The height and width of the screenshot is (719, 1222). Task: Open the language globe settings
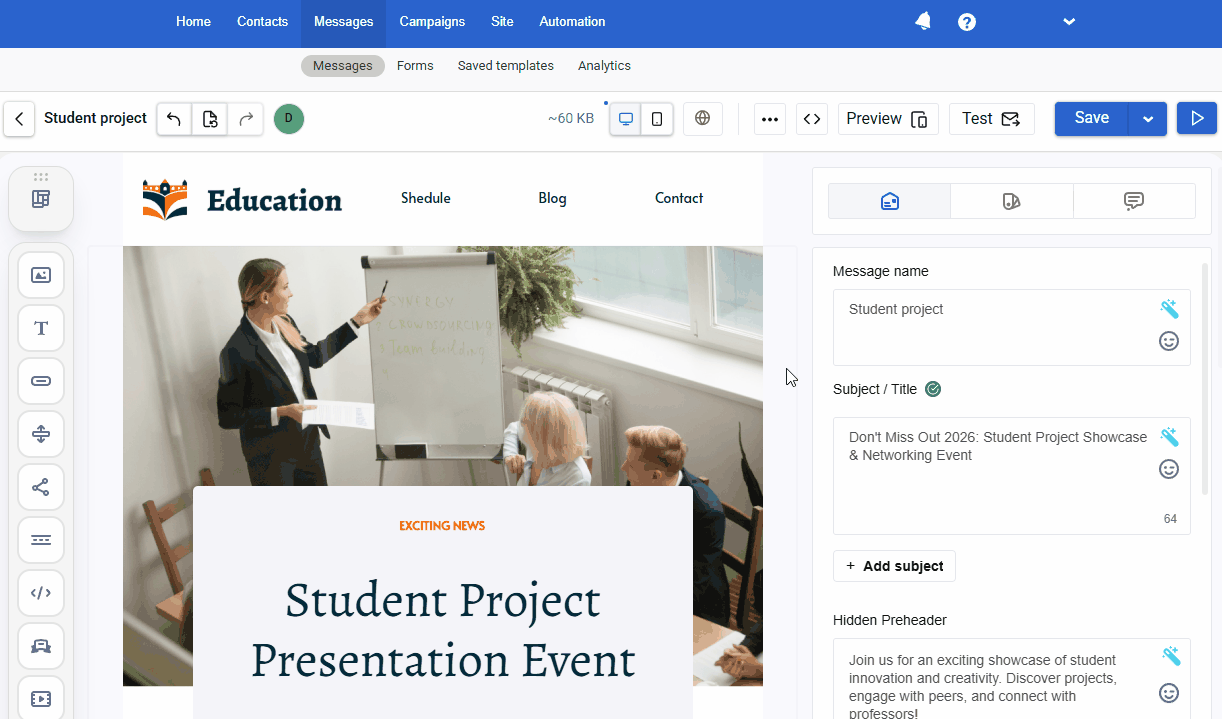[703, 118]
